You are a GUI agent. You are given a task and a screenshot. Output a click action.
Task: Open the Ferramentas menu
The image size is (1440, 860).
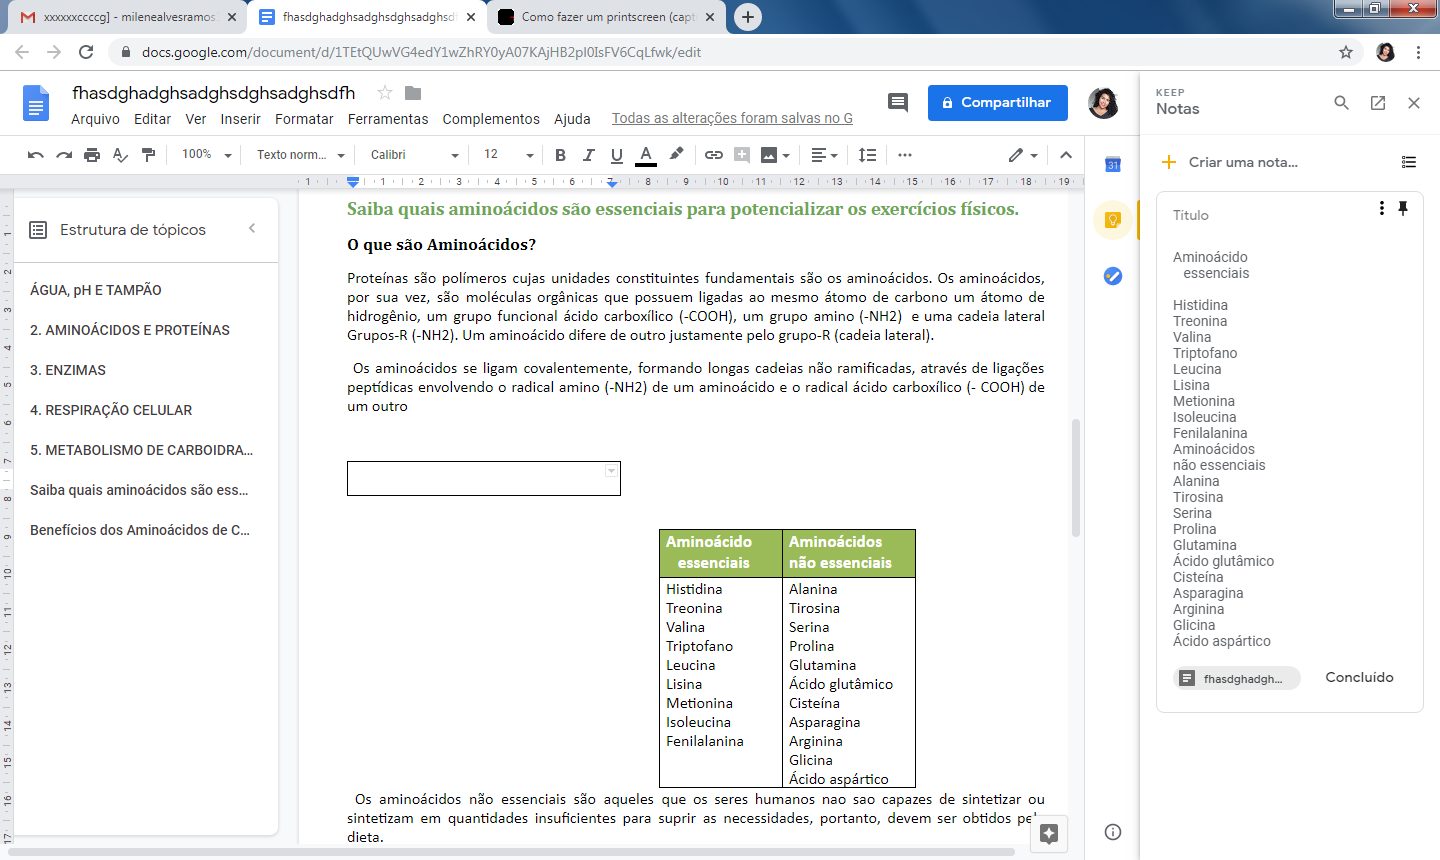tap(388, 119)
